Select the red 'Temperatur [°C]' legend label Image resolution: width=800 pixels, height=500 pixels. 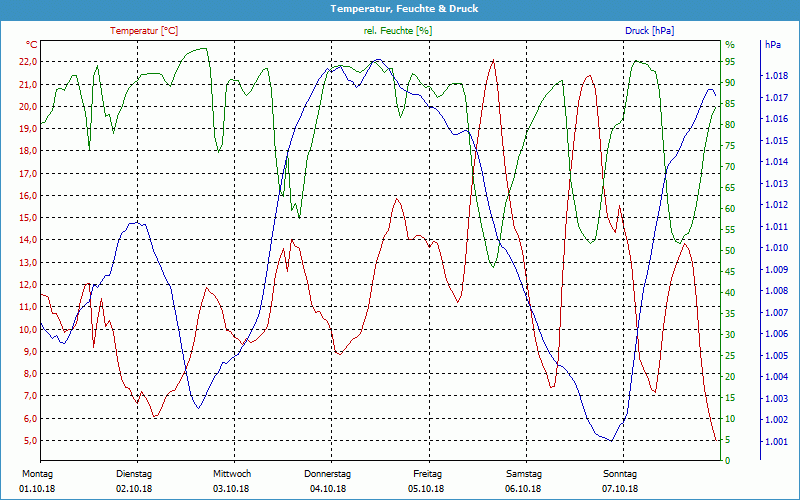[144, 31]
